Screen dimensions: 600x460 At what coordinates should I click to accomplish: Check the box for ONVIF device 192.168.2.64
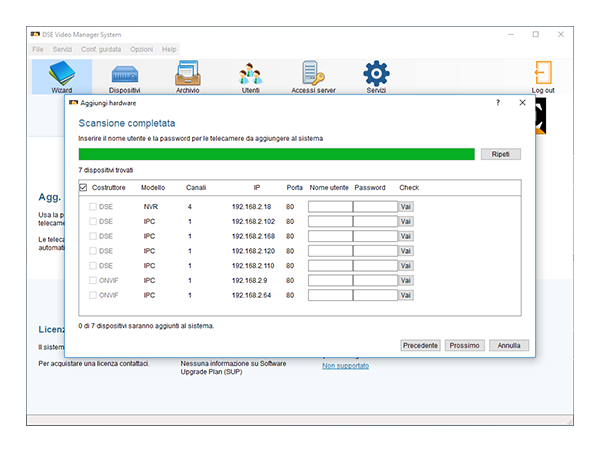pyautogui.click(x=95, y=296)
